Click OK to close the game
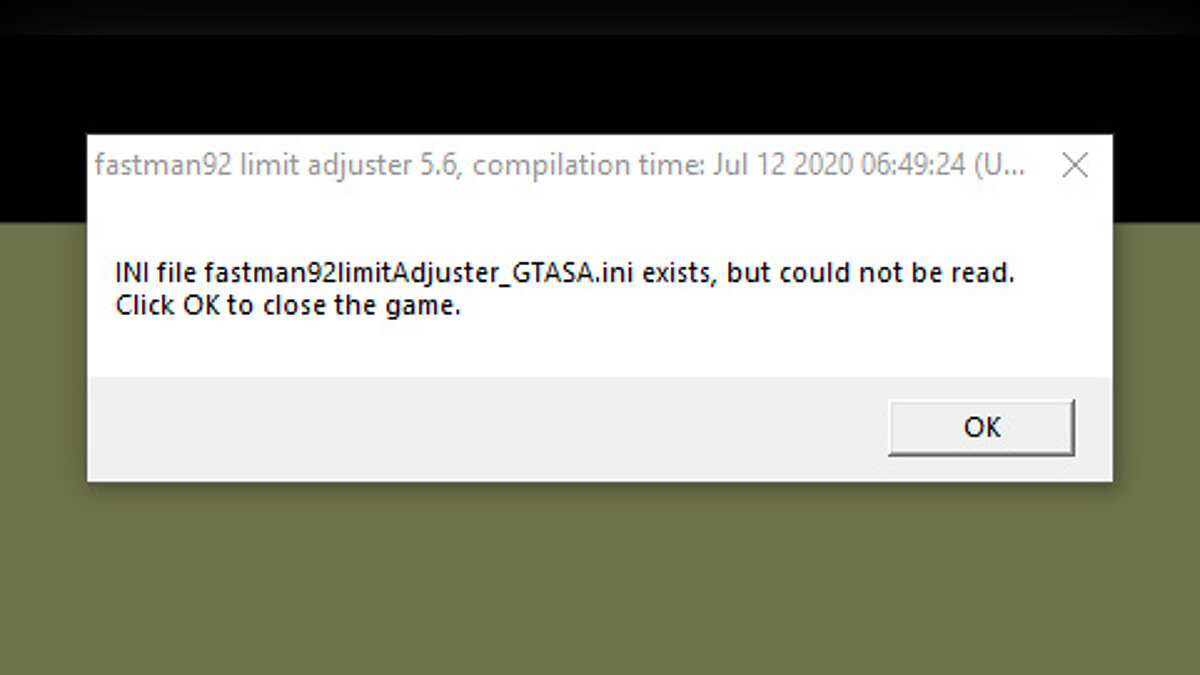 coord(981,428)
